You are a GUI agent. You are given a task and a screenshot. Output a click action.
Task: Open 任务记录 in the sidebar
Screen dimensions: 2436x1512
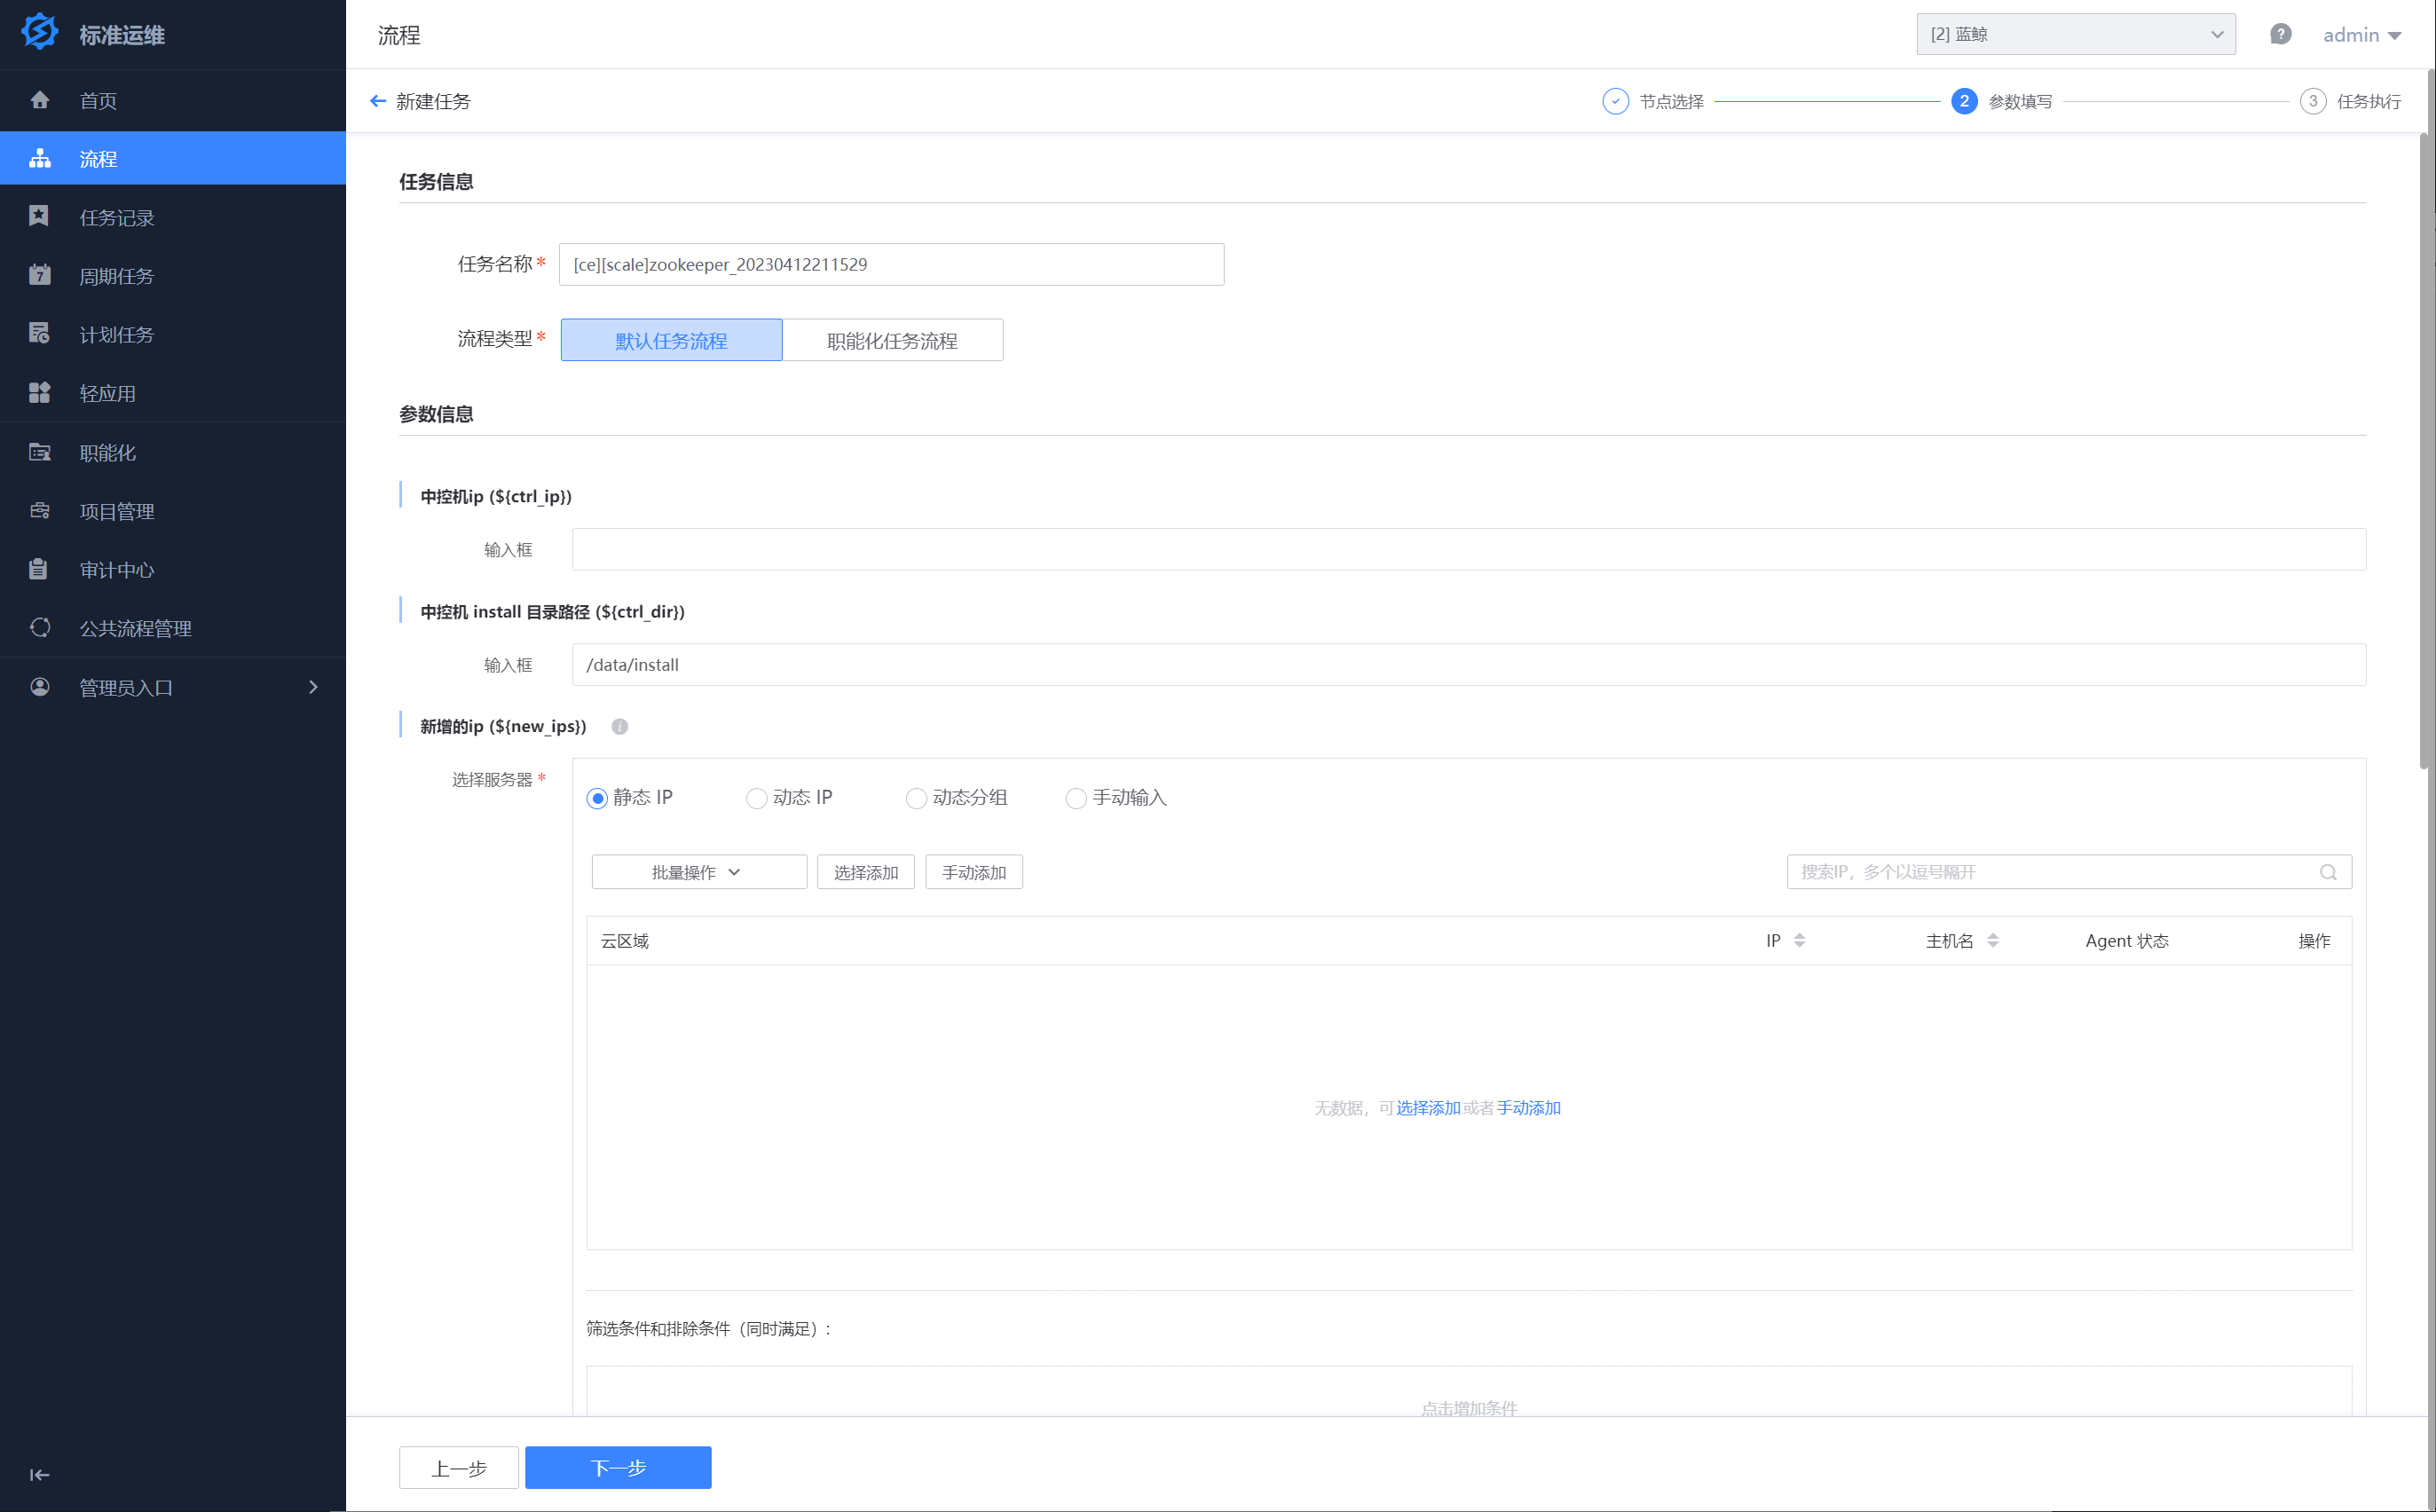(117, 218)
